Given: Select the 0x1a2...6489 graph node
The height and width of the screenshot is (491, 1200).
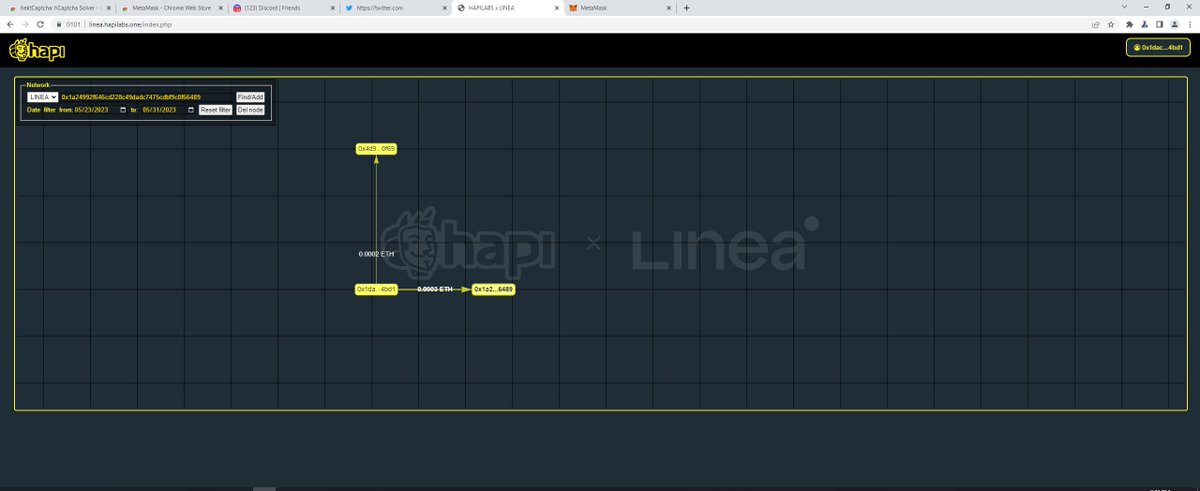Looking at the screenshot, I should pos(494,289).
